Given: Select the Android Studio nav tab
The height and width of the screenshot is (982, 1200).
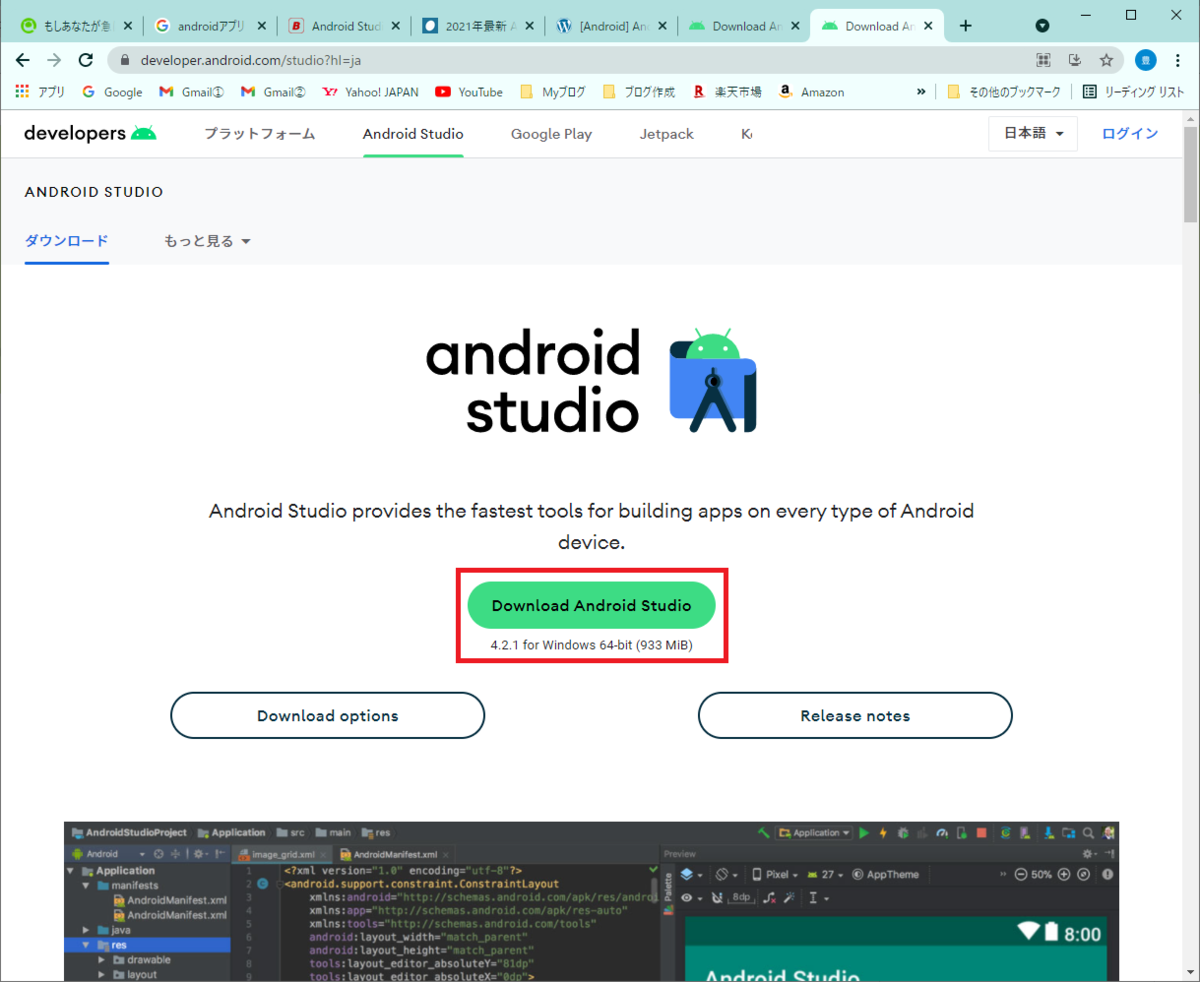Looking at the screenshot, I should (x=413, y=134).
